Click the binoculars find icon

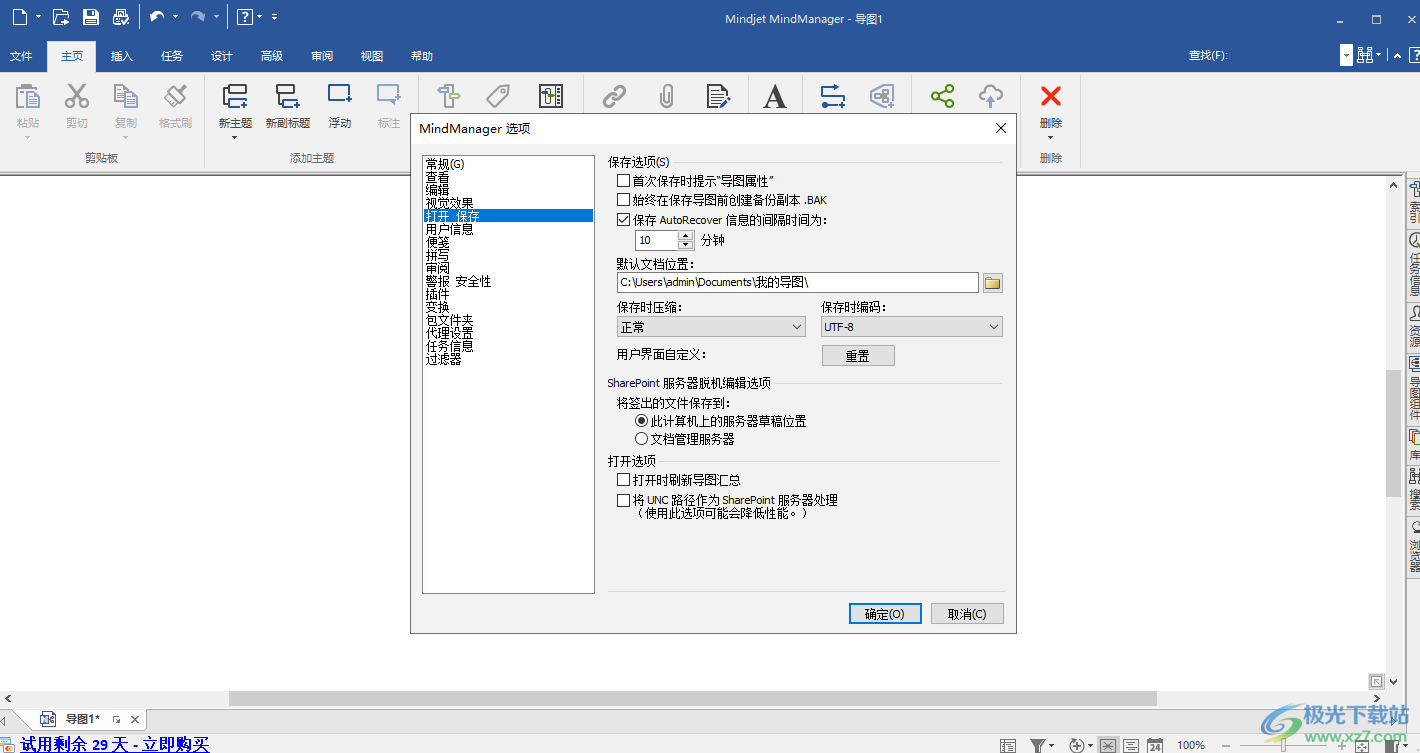[1364, 56]
